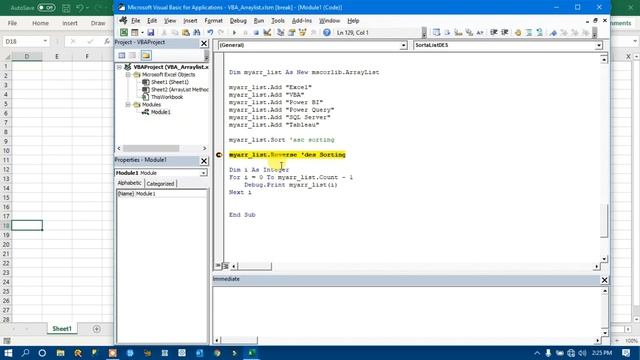Toggle AutoSave switch in Excel
Image resolution: width=640 pixels, height=360 pixels.
point(46,7)
